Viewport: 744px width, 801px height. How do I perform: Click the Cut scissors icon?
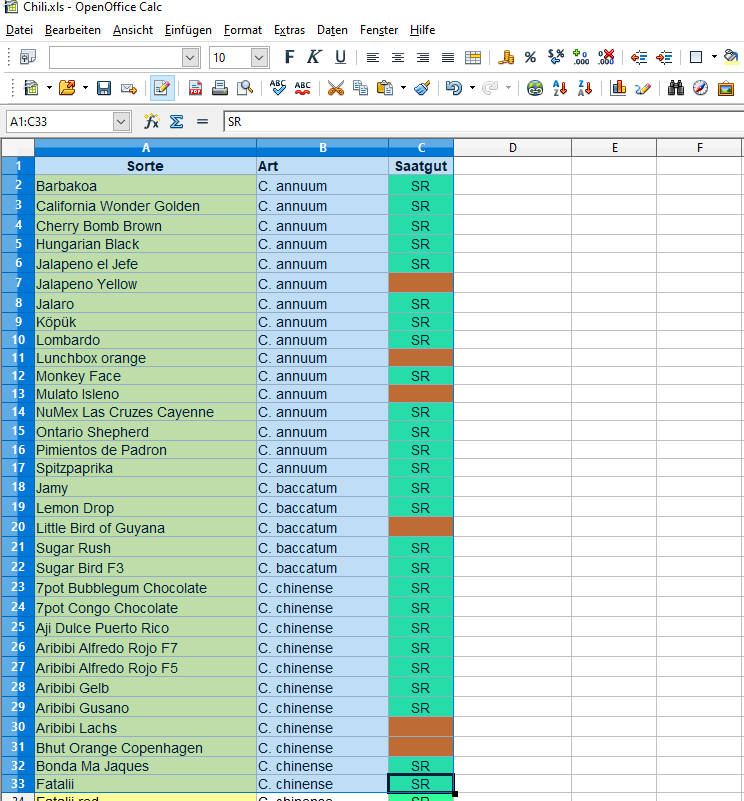336,88
